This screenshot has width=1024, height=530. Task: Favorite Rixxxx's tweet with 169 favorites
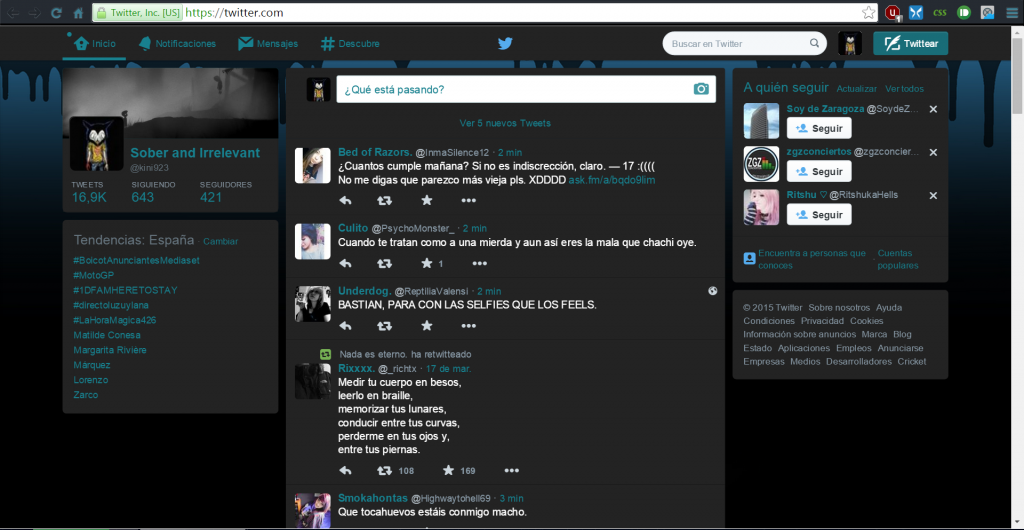448,471
